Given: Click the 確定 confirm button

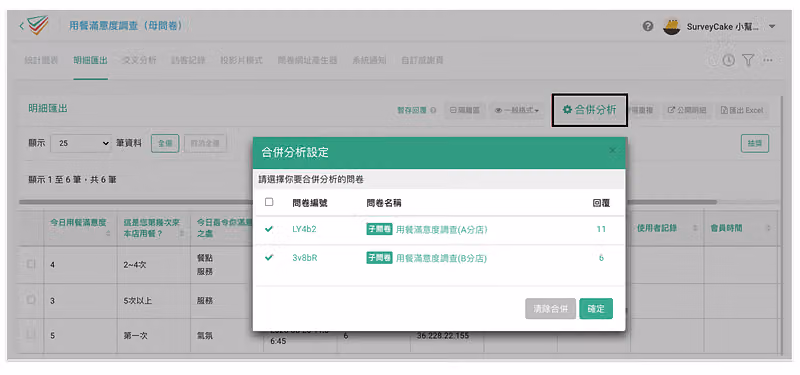Looking at the screenshot, I should (596, 309).
